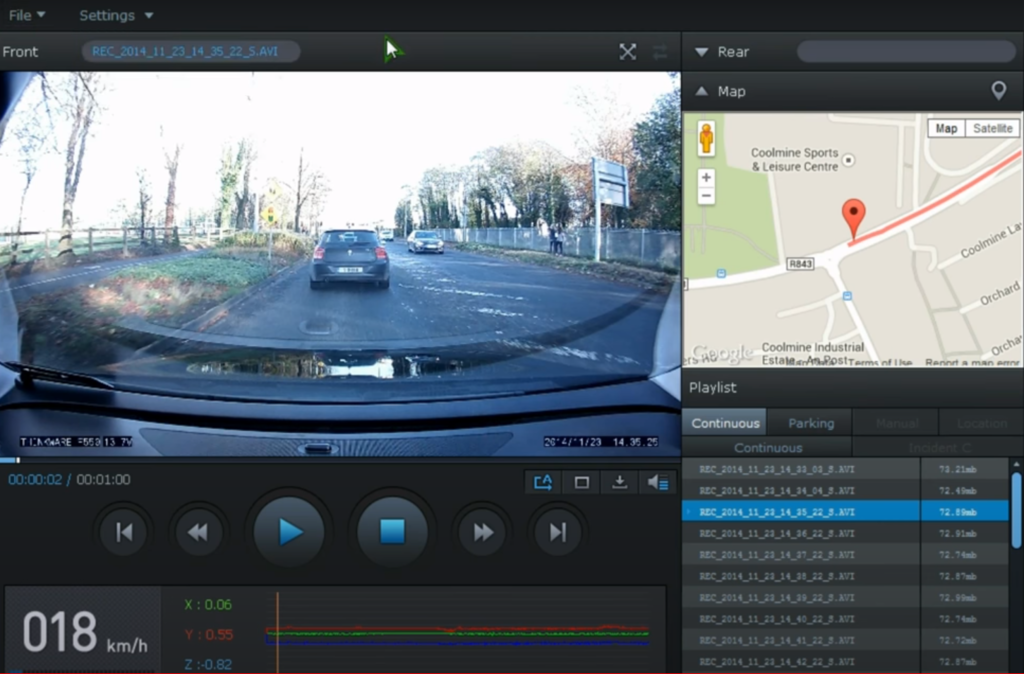The image size is (1024, 674).
Task: Select REC_2014_11_23_14_36_22 file in playlist
Action: pos(777,533)
